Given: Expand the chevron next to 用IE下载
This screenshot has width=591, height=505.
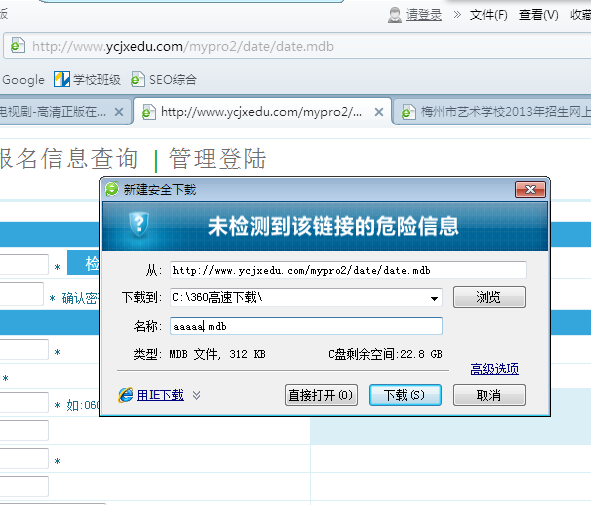Looking at the screenshot, I should pyautogui.click(x=196, y=395).
